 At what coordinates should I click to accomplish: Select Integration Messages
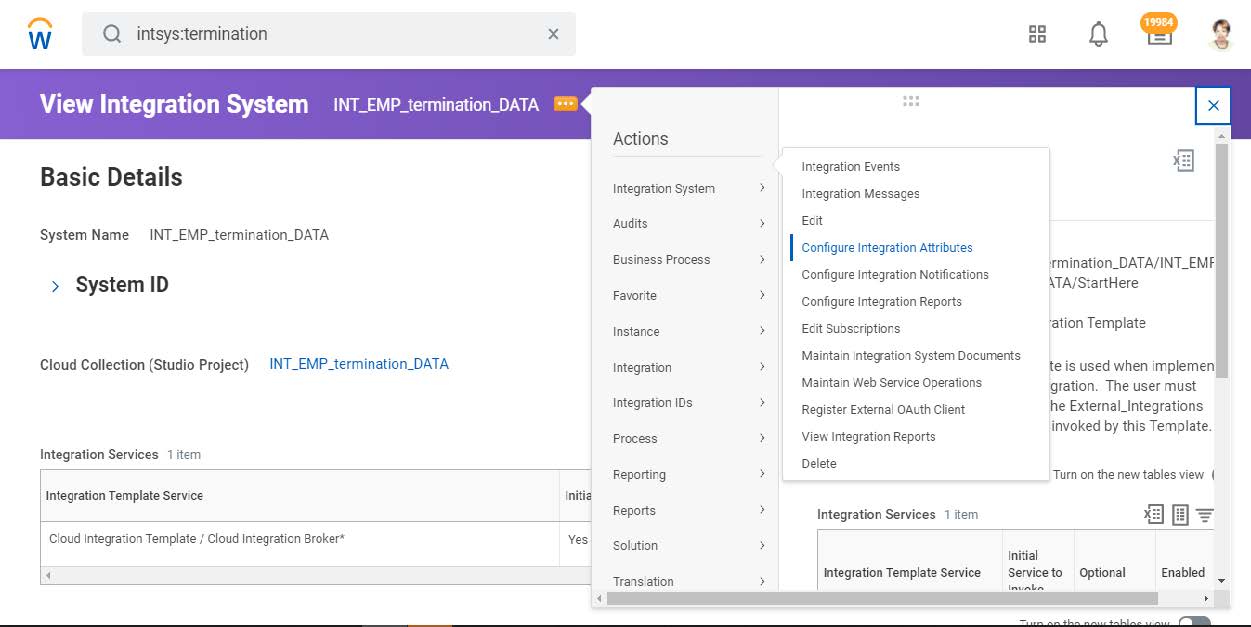(860, 194)
